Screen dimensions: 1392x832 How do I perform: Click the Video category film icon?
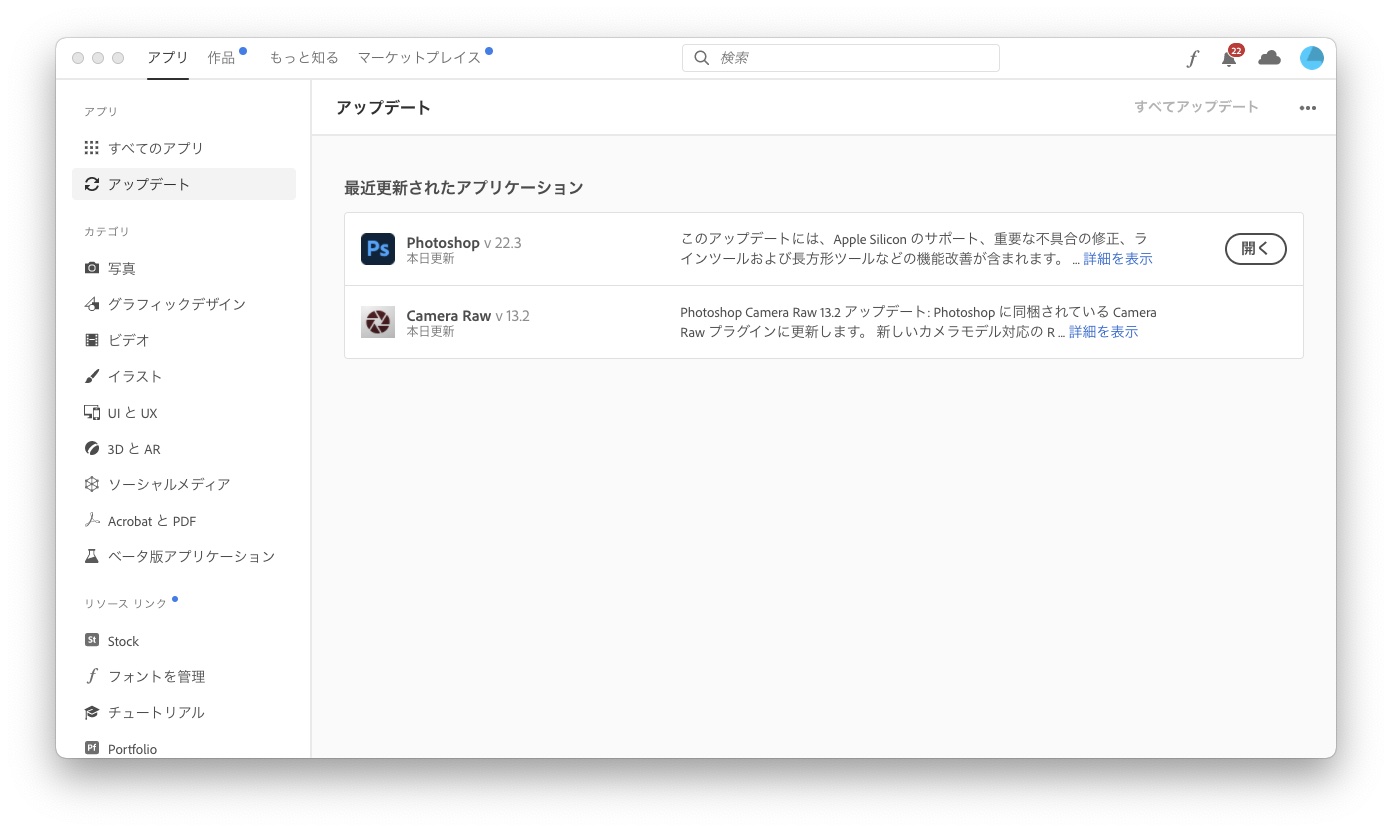pyautogui.click(x=92, y=340)
